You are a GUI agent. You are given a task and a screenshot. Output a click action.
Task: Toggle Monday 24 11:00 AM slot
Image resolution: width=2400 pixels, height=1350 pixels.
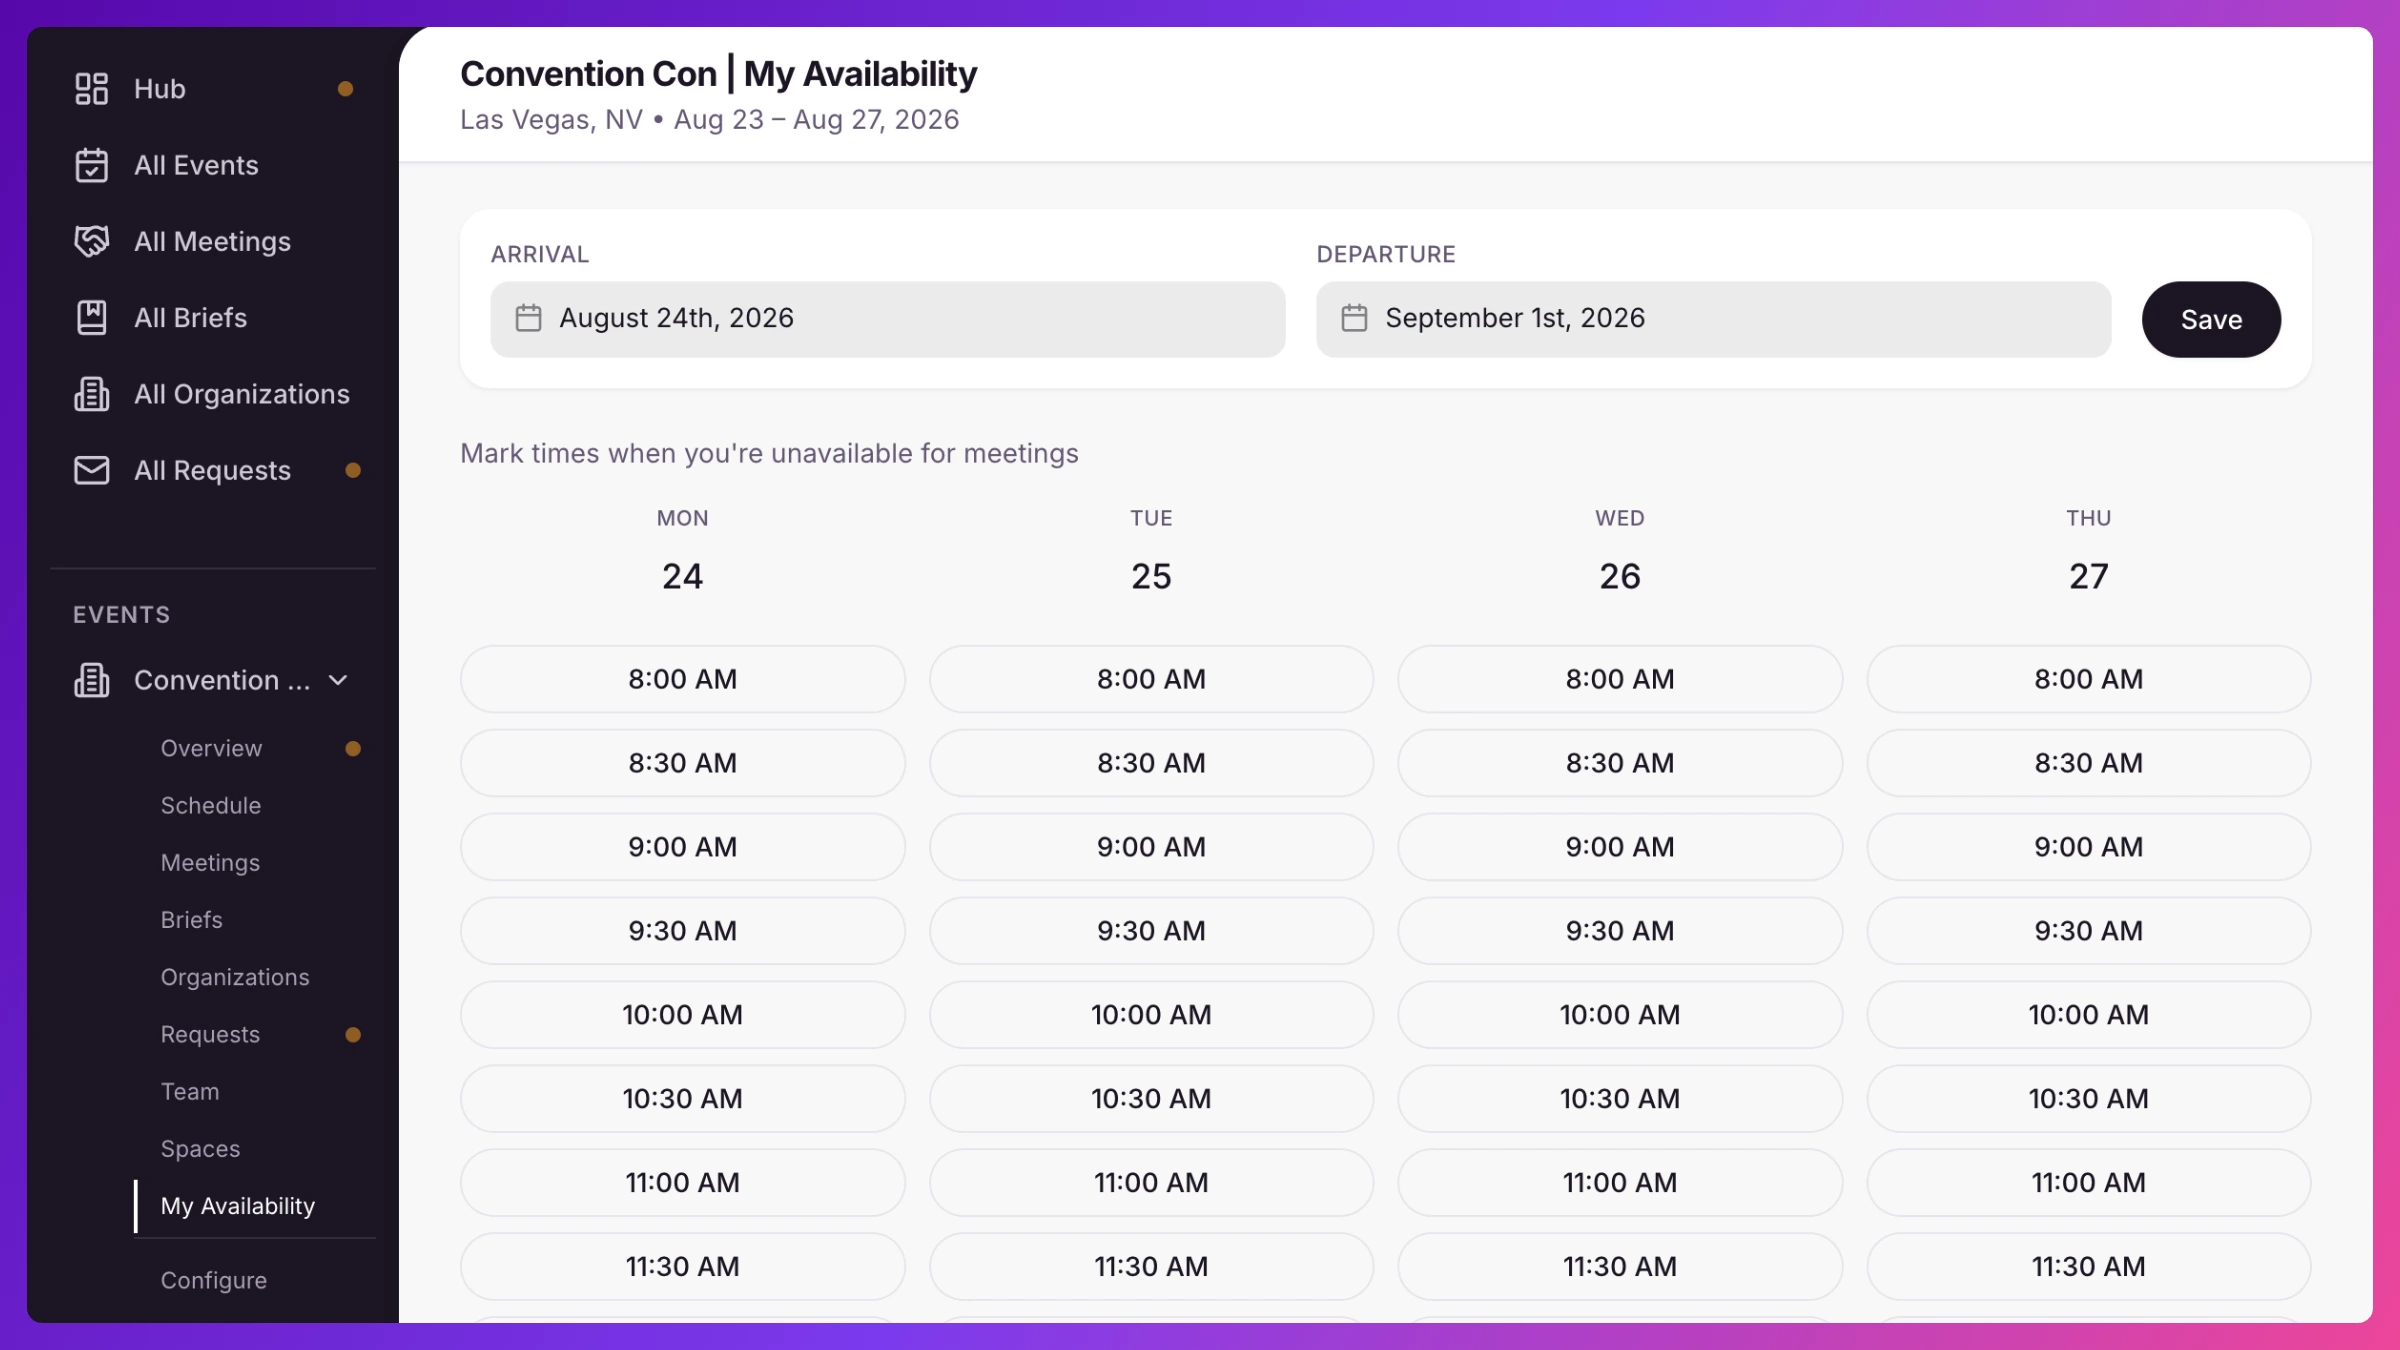point(683,1183)
